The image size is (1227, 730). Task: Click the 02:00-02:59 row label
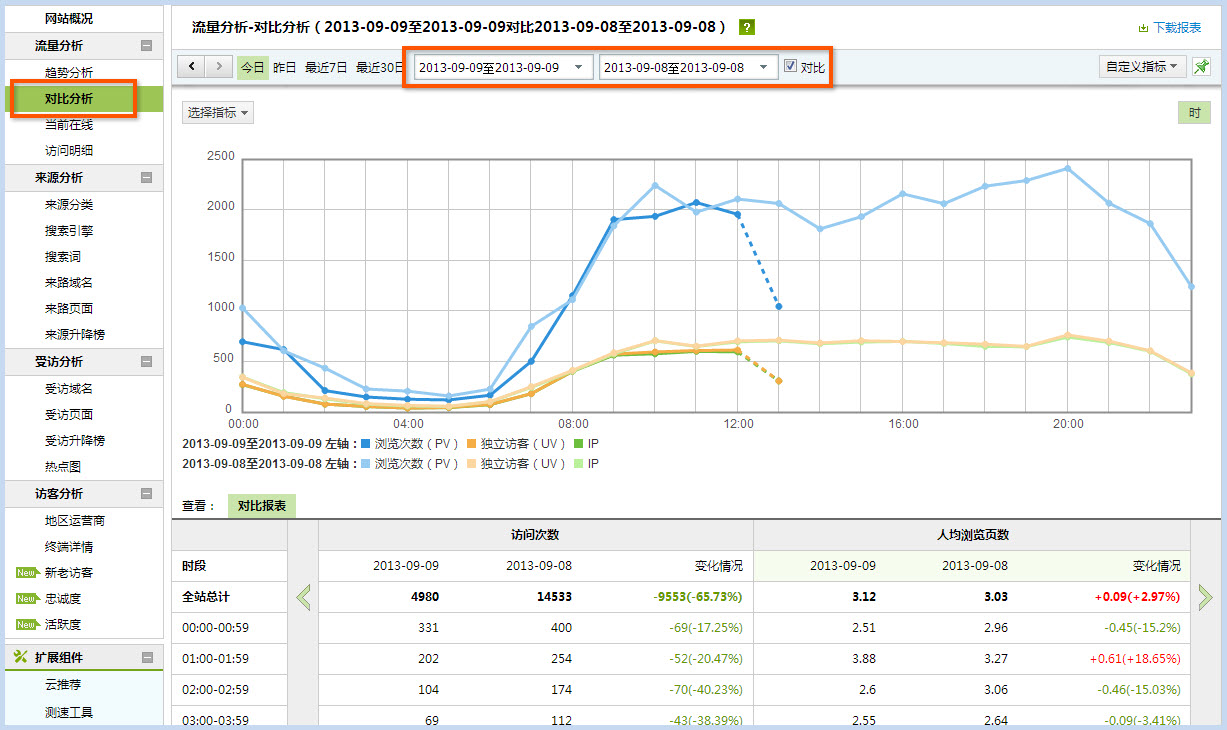click(215, 689)
